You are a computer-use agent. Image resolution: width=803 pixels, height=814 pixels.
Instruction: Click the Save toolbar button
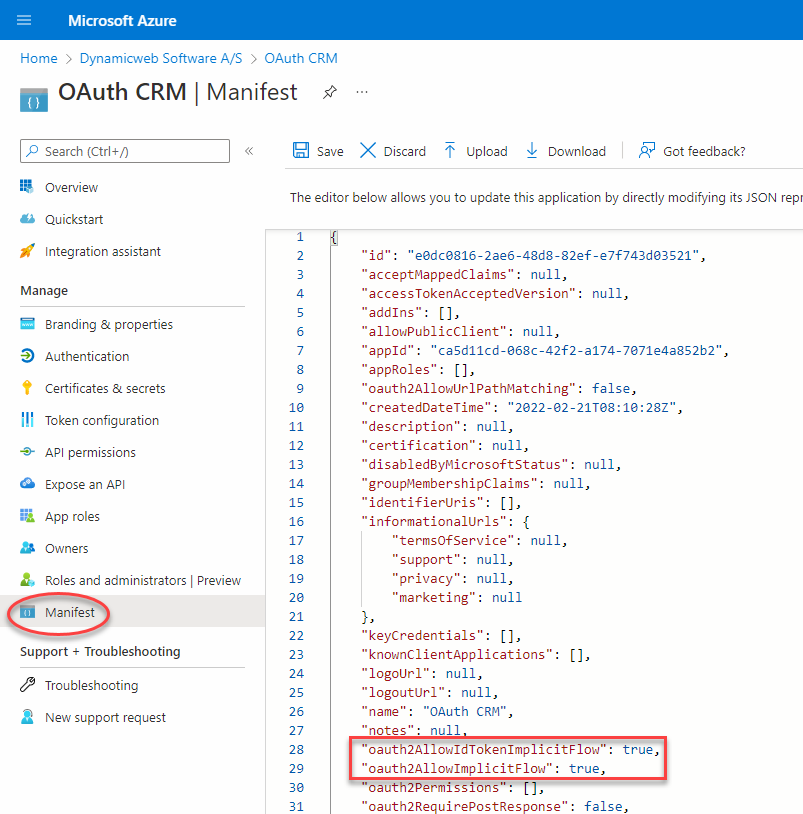(318, 151)
